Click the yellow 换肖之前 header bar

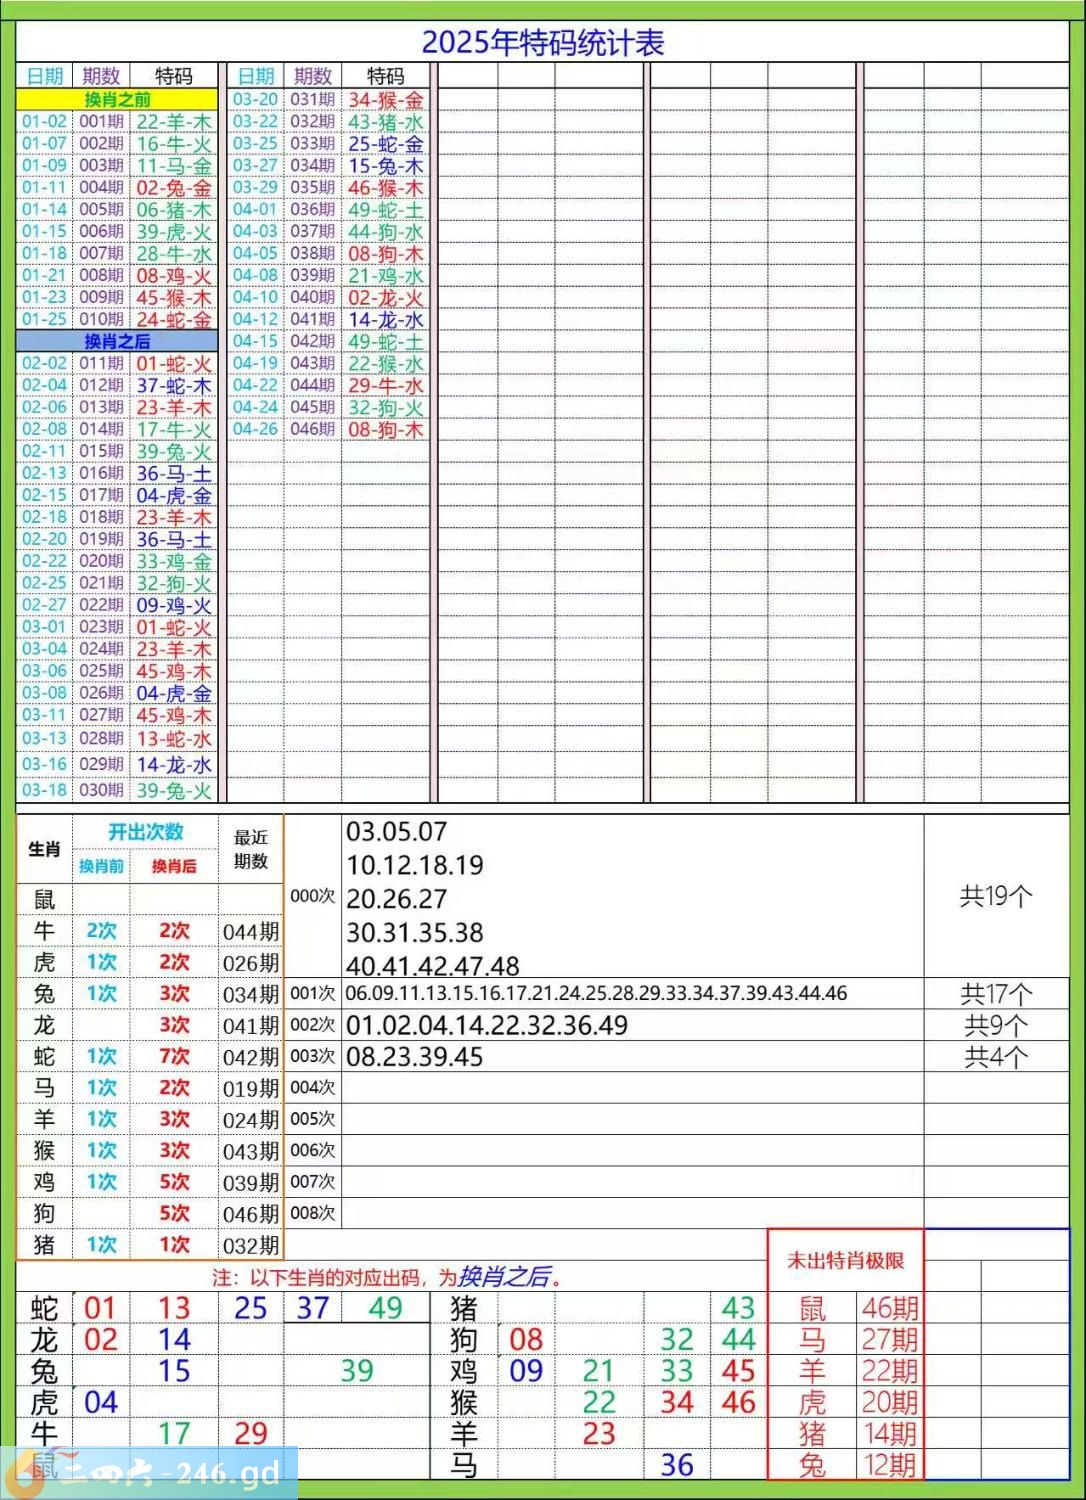pyautogui.click(x=117, y=99)
